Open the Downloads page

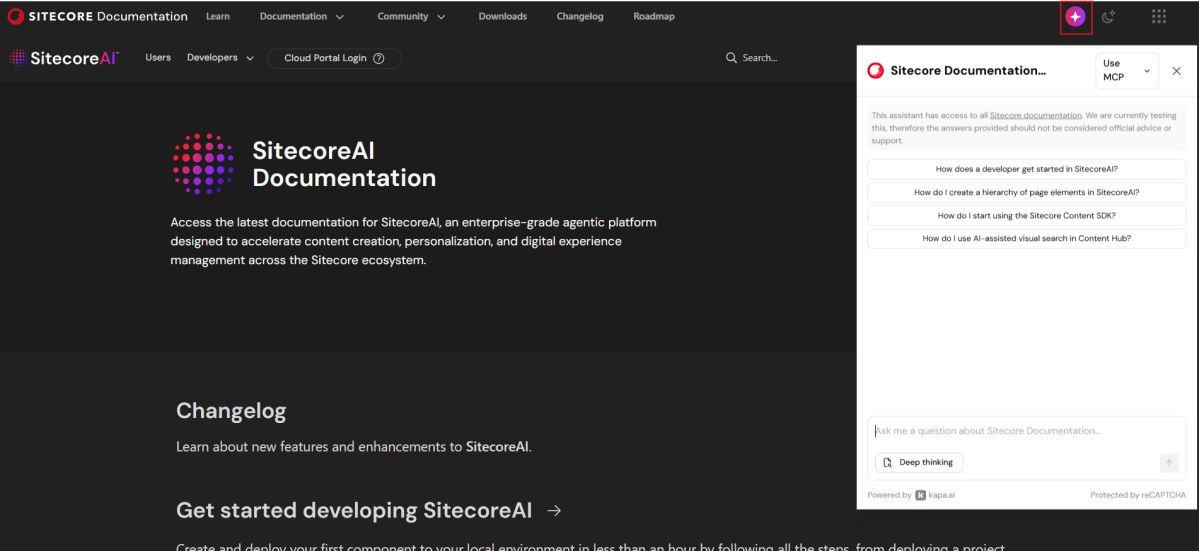[502, 16]
